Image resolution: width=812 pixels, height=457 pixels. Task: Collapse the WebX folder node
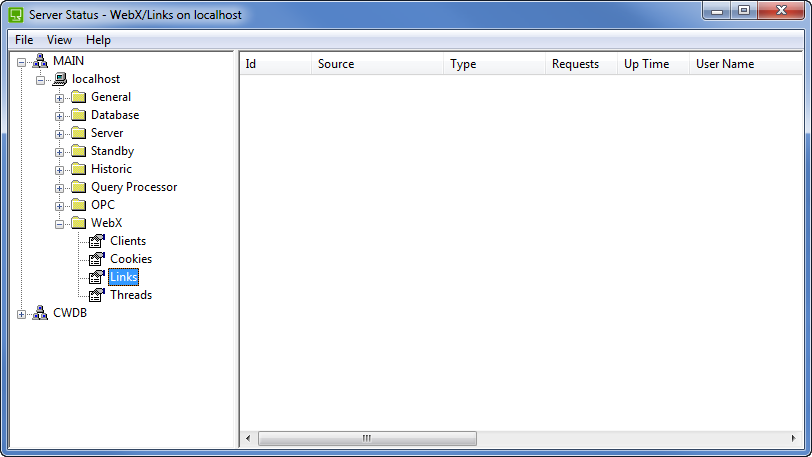coord(60,224)
